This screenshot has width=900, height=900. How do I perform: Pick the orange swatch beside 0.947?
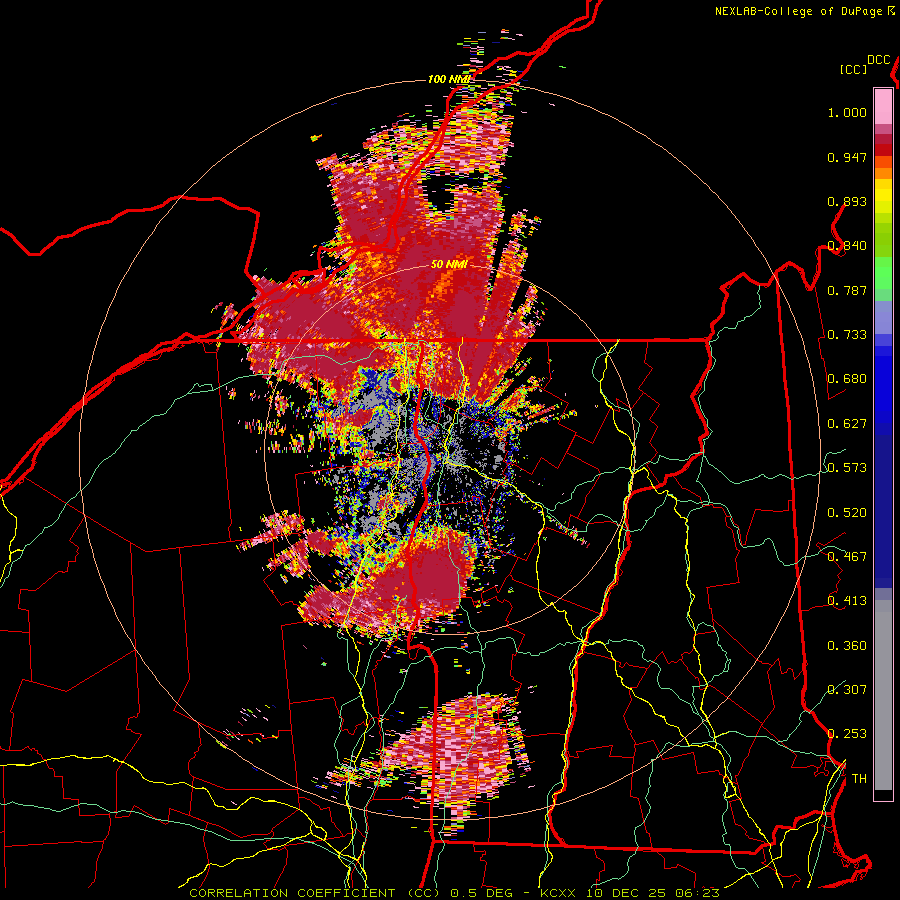click(x=883, y=162)
